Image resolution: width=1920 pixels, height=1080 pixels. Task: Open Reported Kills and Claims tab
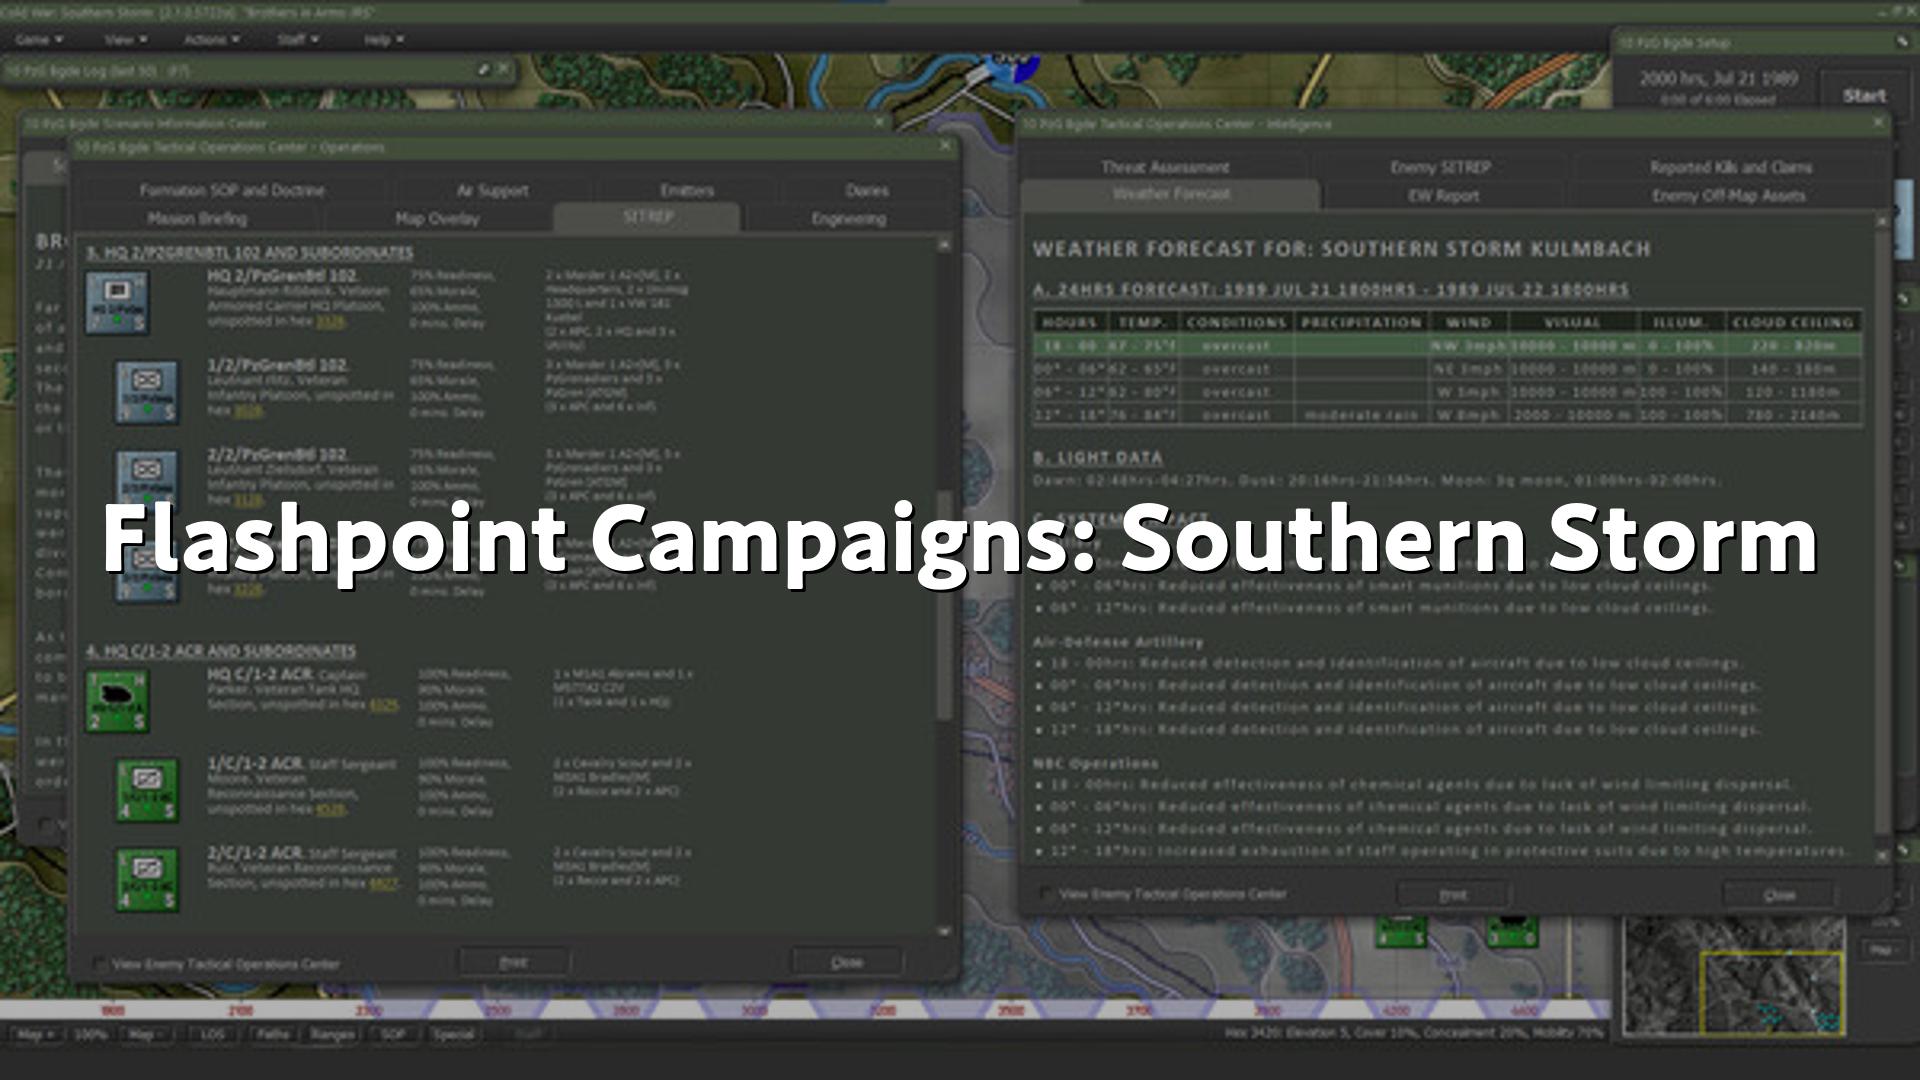(1731, 167)
